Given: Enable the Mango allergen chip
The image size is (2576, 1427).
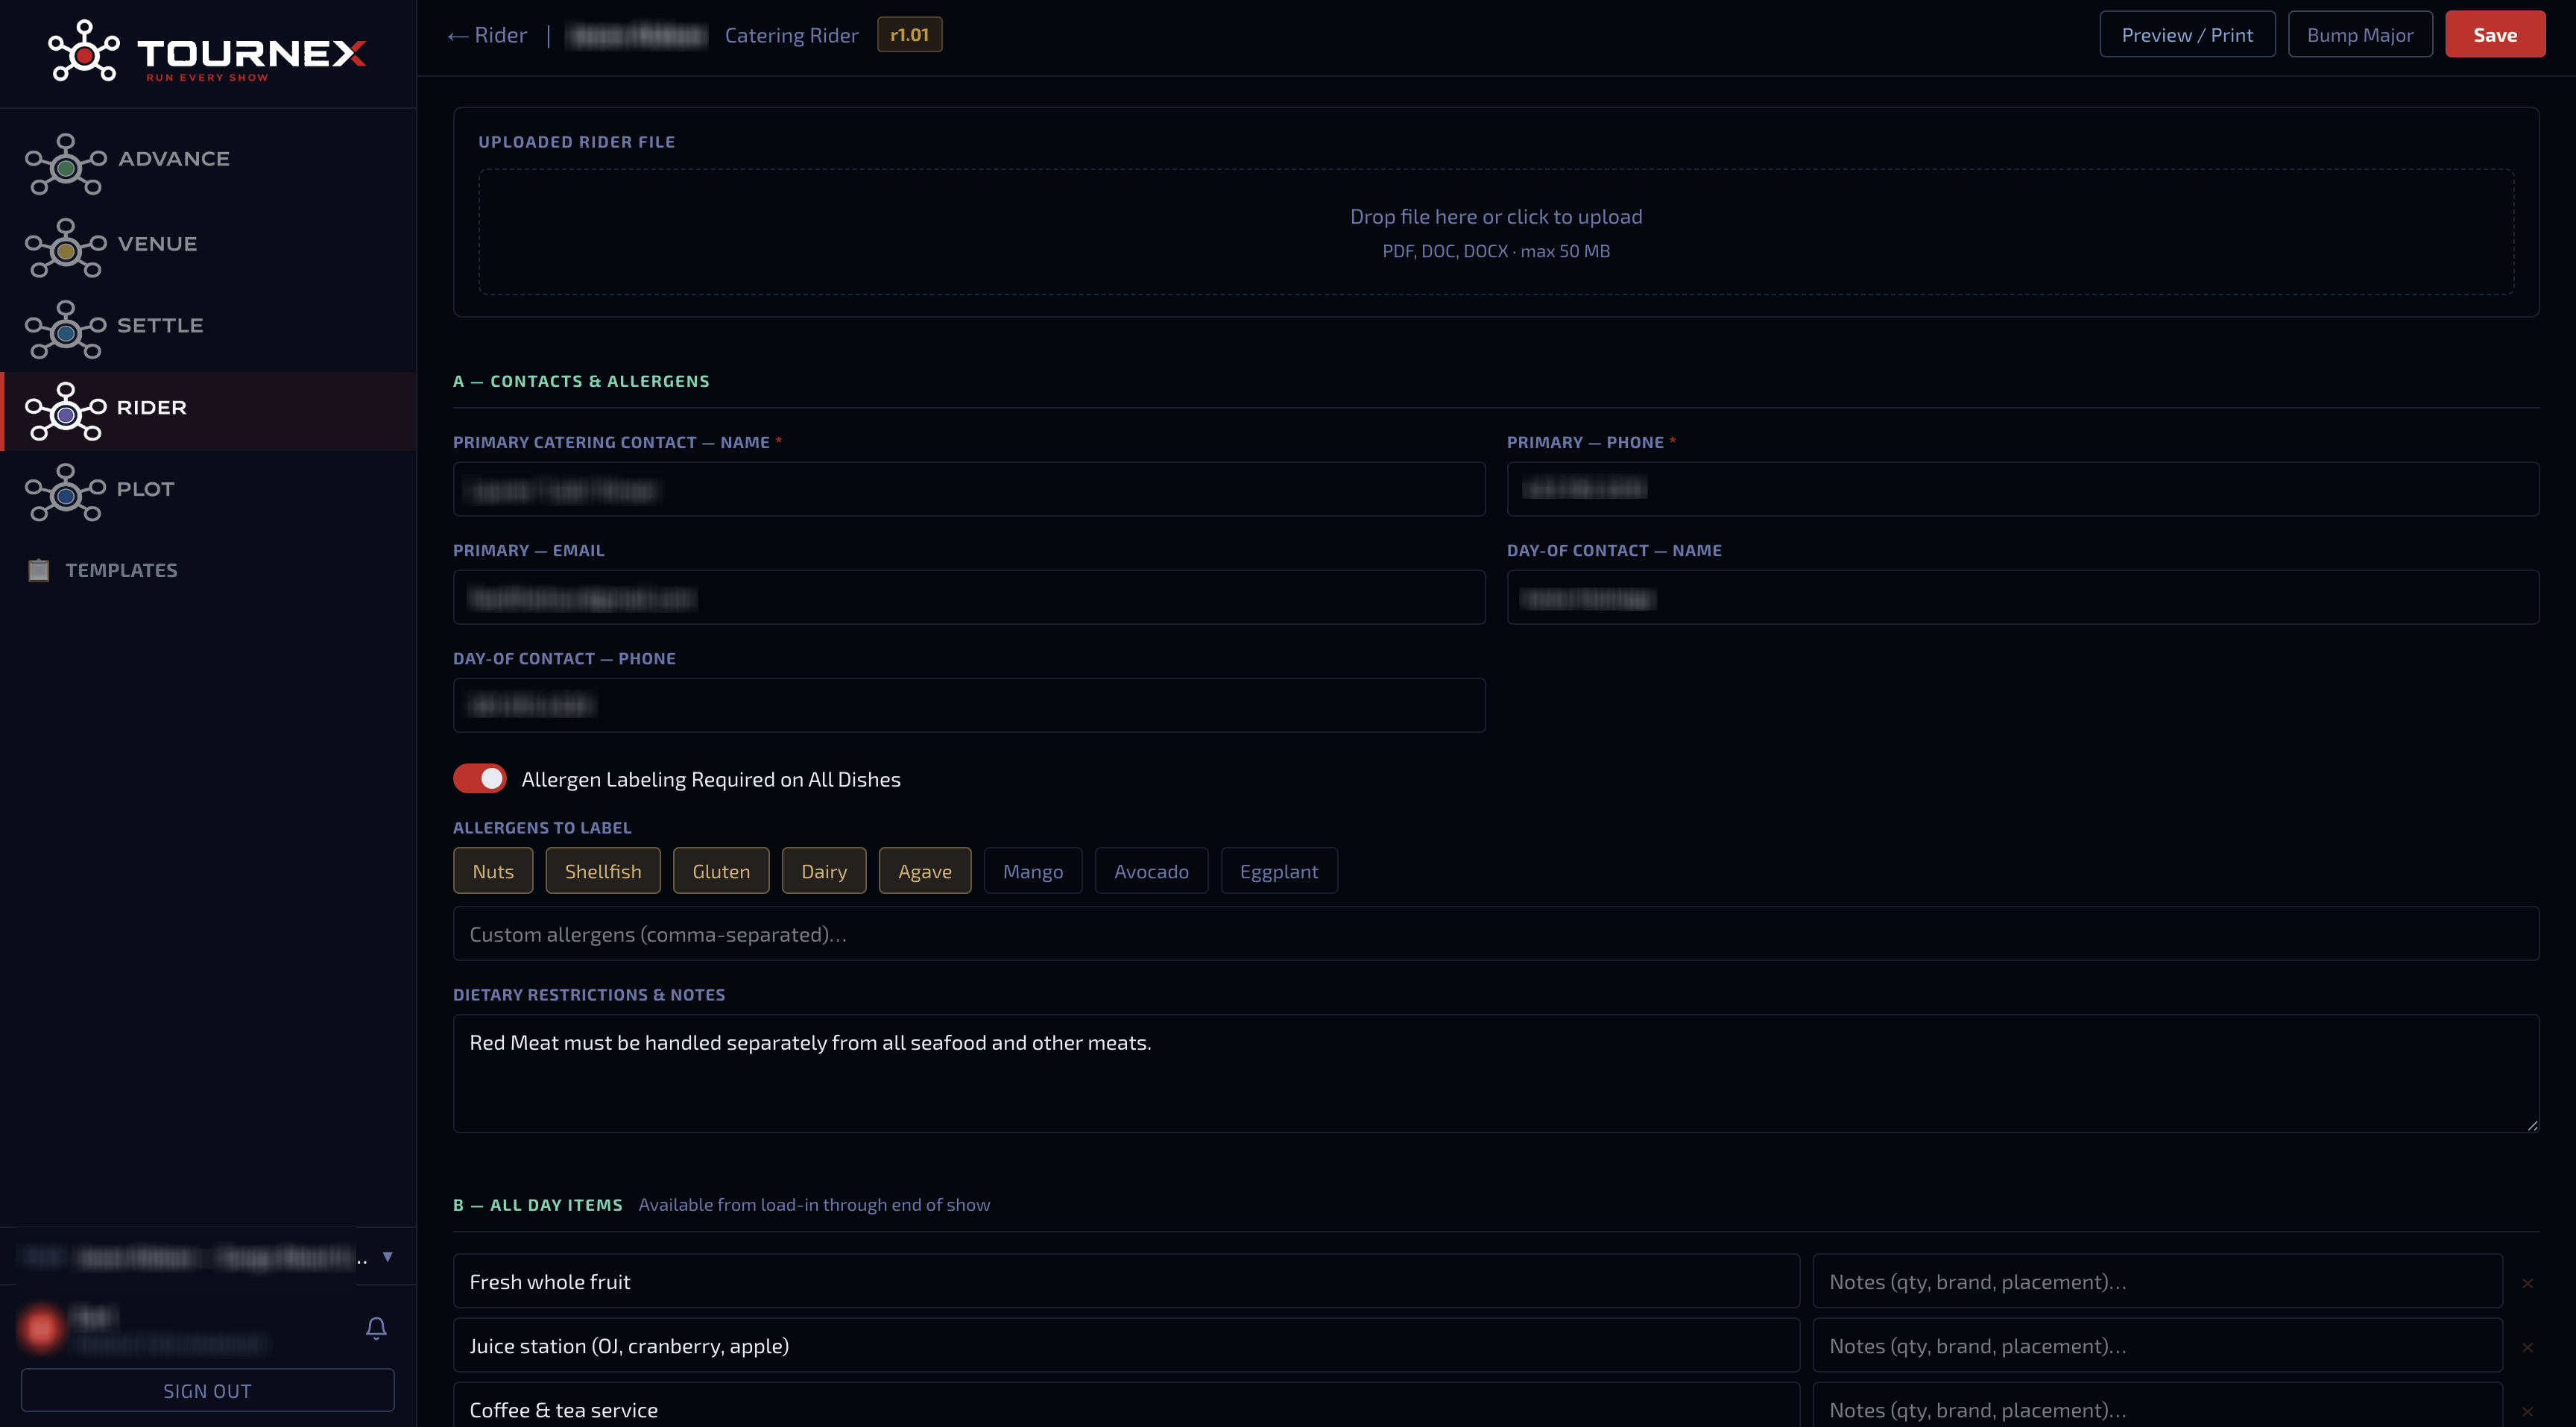Looking at the screenshot, I should coord(1033,871).
